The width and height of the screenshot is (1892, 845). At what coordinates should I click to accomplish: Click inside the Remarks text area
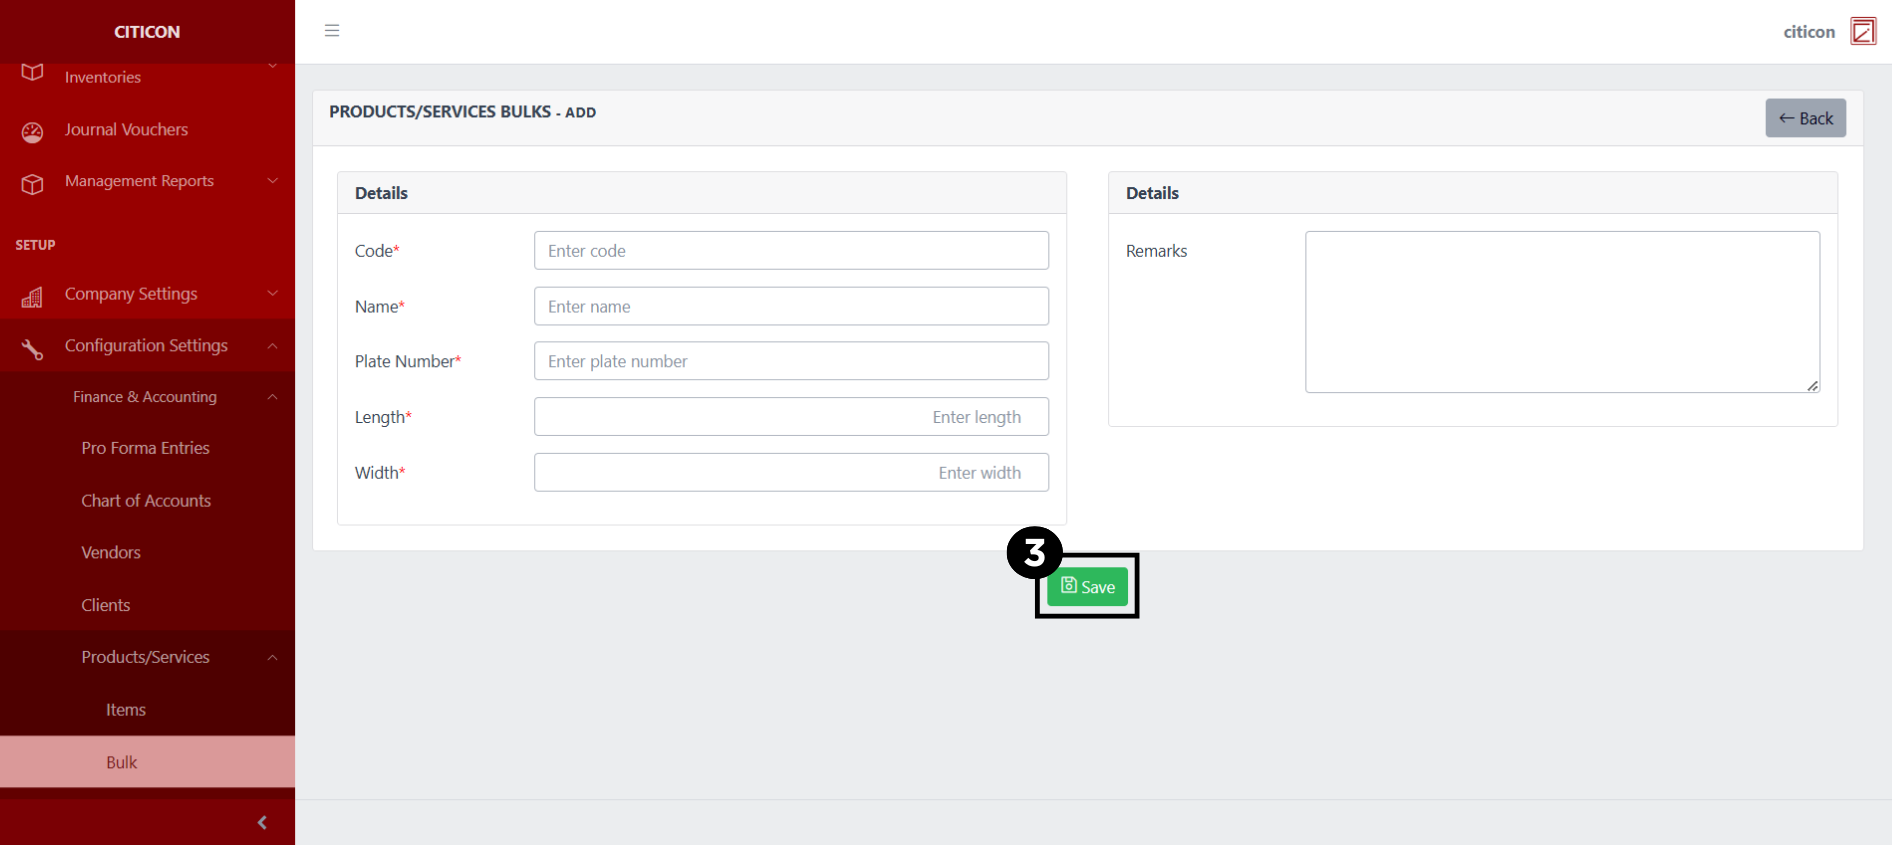[x=1562, y=312]
